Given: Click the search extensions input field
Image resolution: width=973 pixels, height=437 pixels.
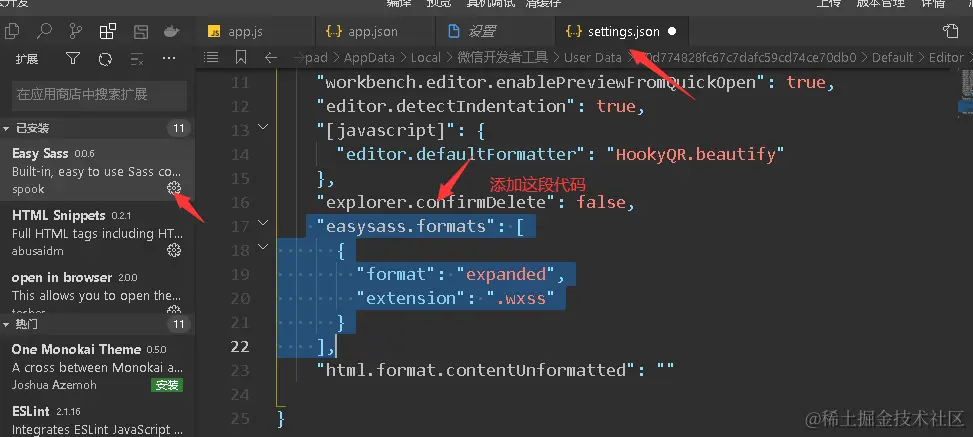Looking at the screenshot, I should tap(99, 95).
